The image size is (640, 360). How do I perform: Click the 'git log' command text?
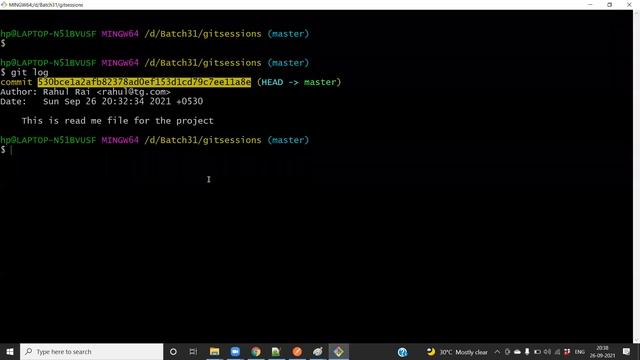[x=29, y=73]
